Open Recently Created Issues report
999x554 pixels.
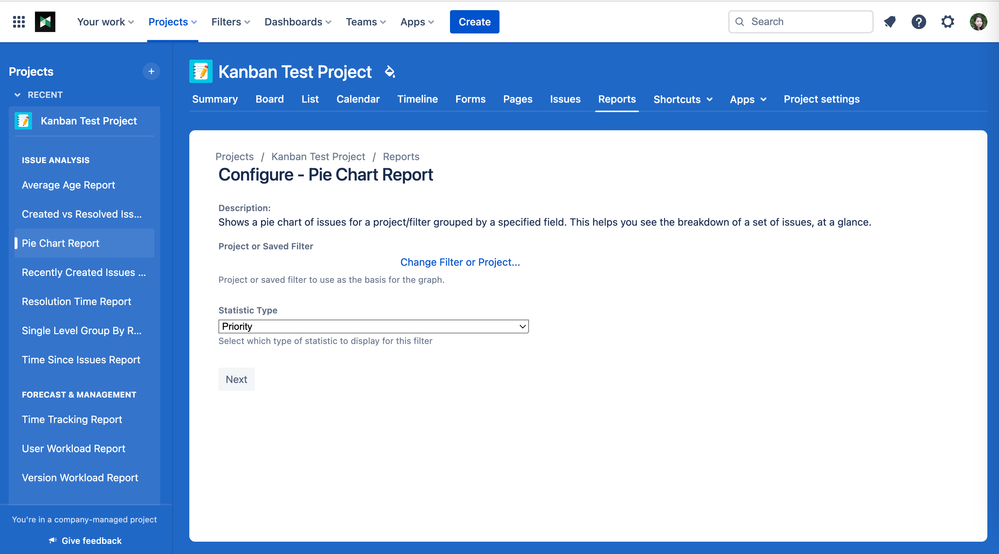pyautogui.click(x=83, y=273)
